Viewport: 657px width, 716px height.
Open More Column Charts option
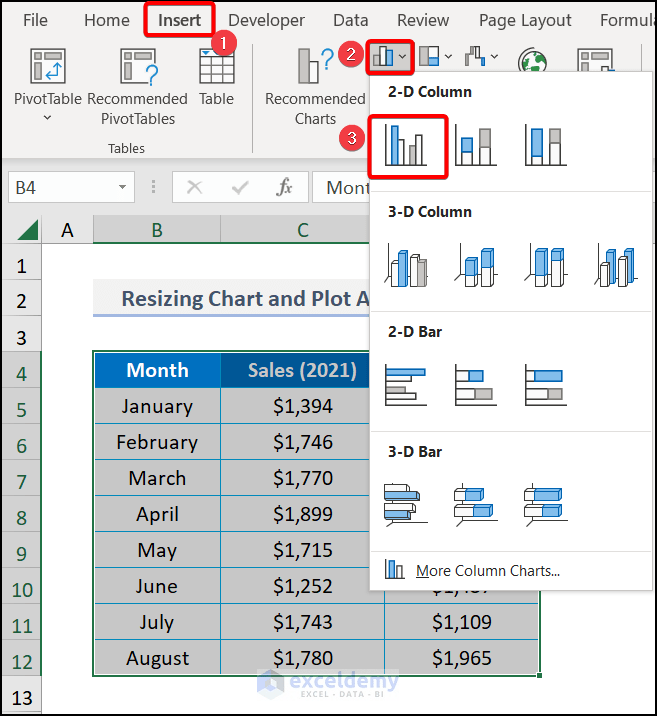tap(510, 570)
